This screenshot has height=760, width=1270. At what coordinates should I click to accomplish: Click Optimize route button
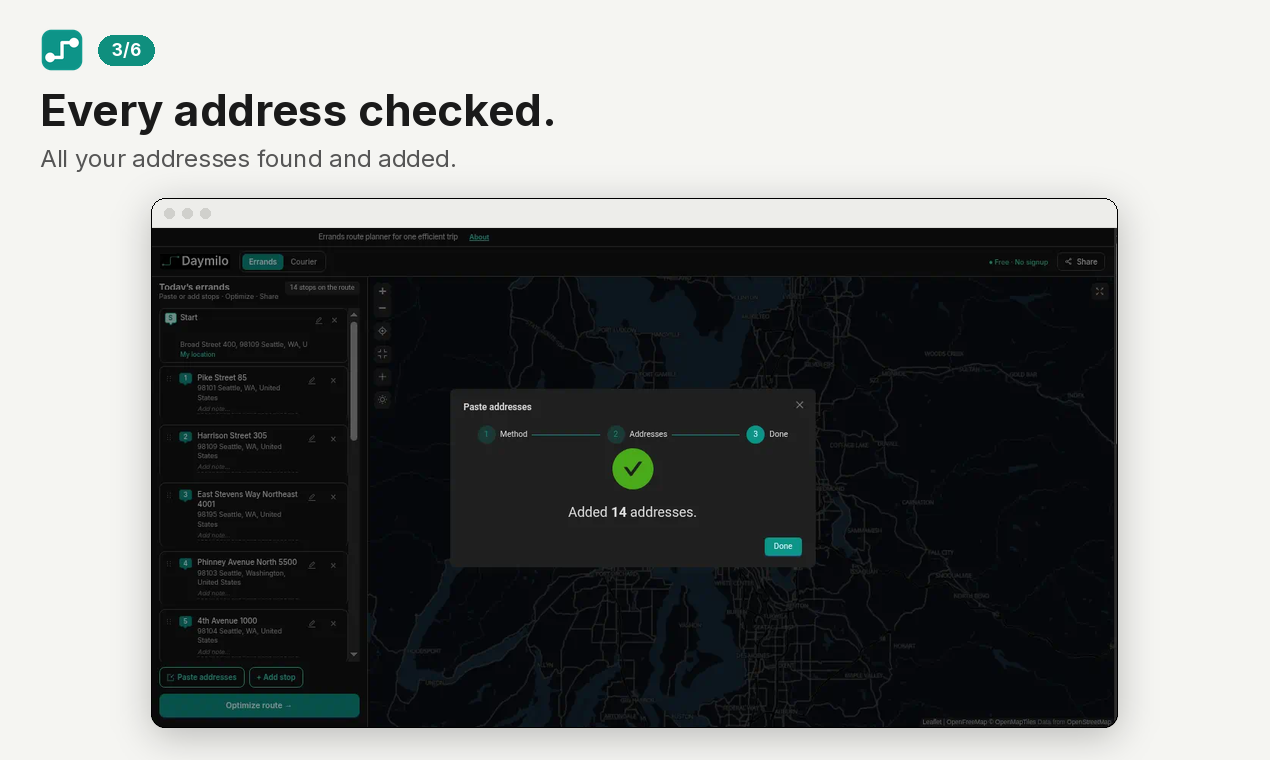pyautogui.click(x=259, y=705)
